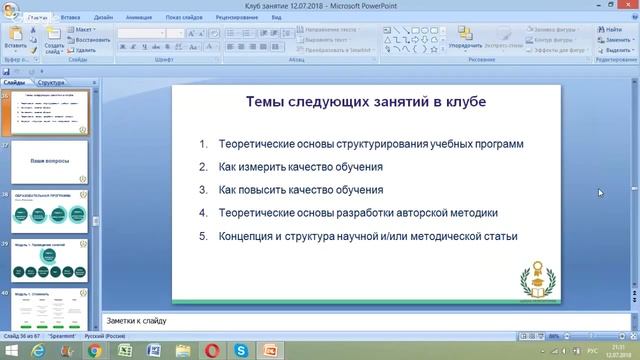The image size is (640, 360).
Task: Open Google Chrome from the taskbar
Action: pyautogui.click(x=95, y=351)
